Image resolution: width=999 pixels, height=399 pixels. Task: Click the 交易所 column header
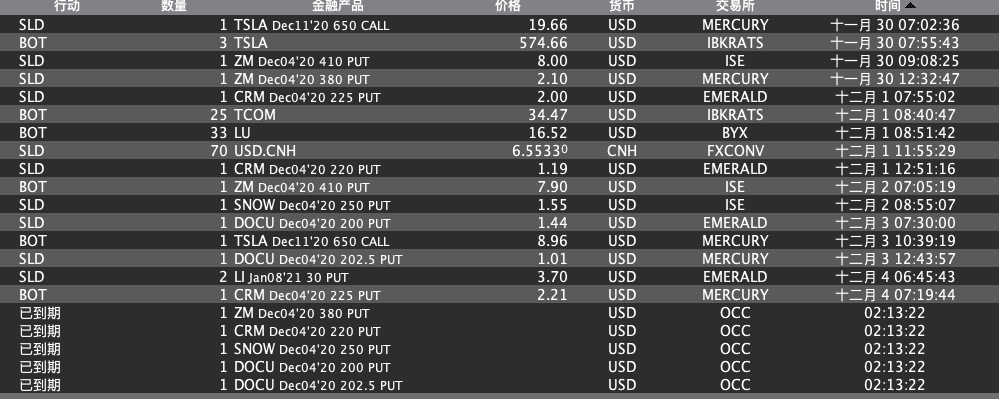(x=735, y=6)
